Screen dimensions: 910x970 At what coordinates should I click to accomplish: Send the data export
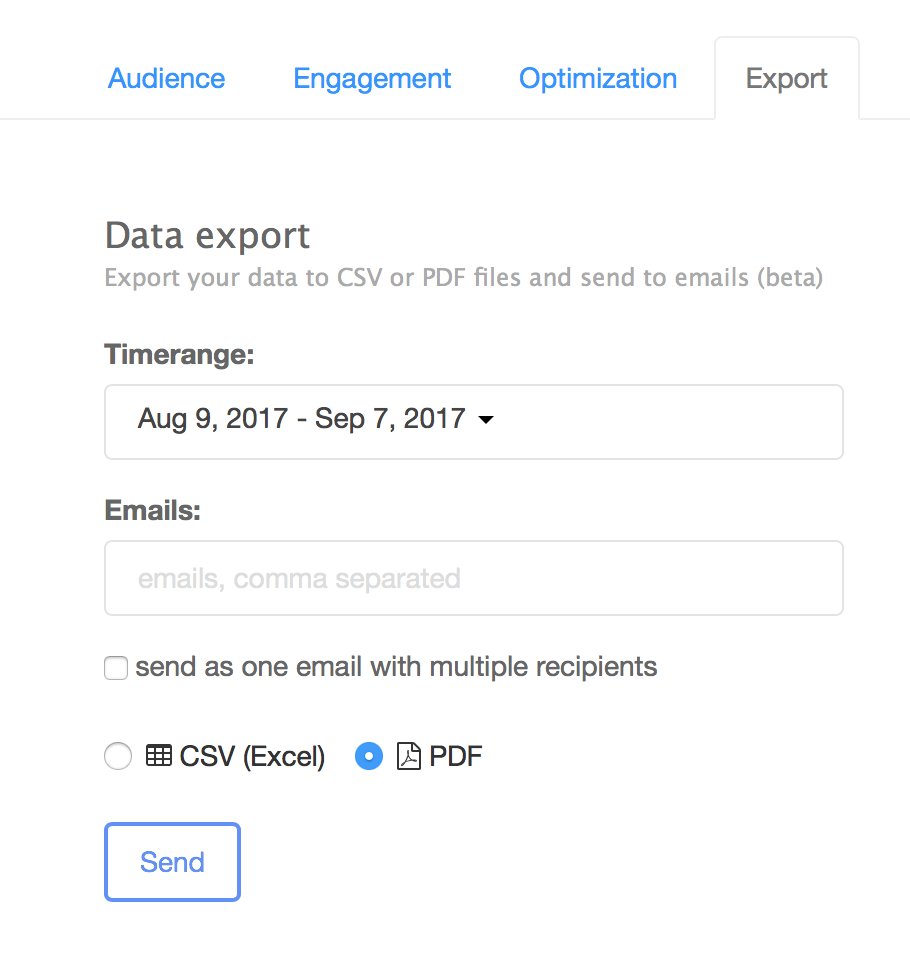pos(172,862)
